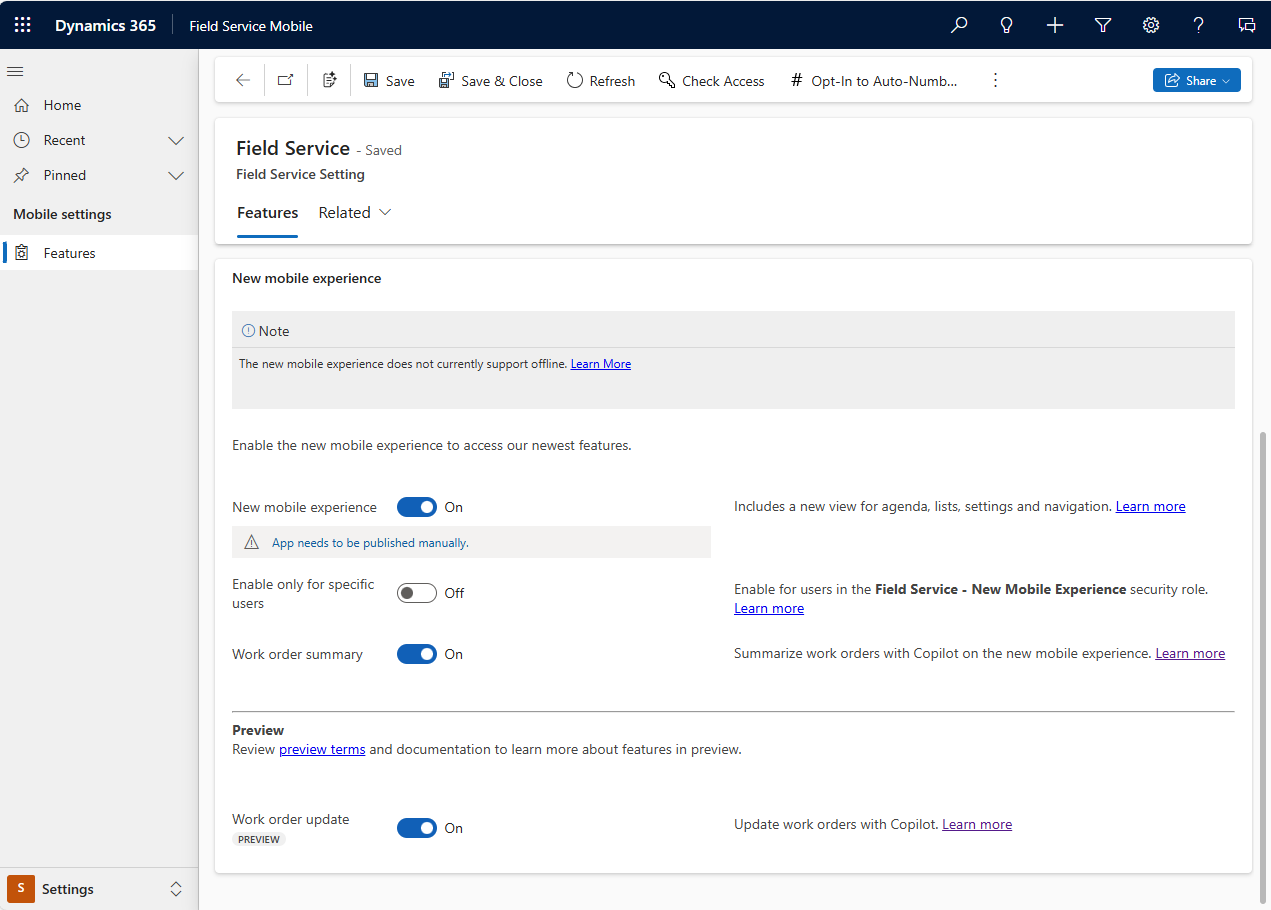Click the Pinned pushpin icon
The image size is (1271, 910).
(21, 175)
